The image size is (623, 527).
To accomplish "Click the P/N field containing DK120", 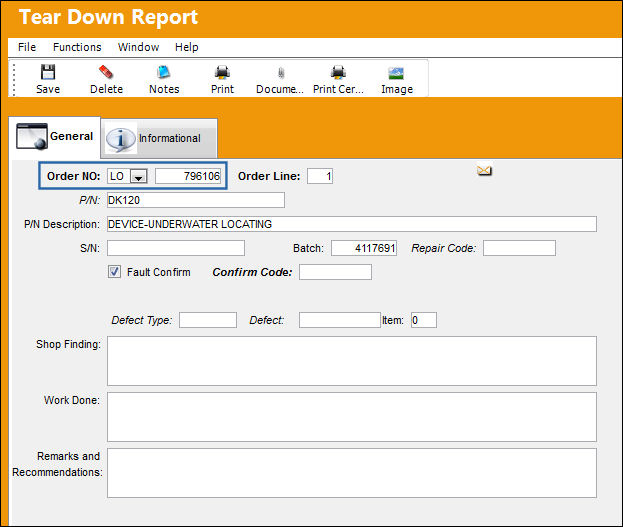I will coord(196,200).
